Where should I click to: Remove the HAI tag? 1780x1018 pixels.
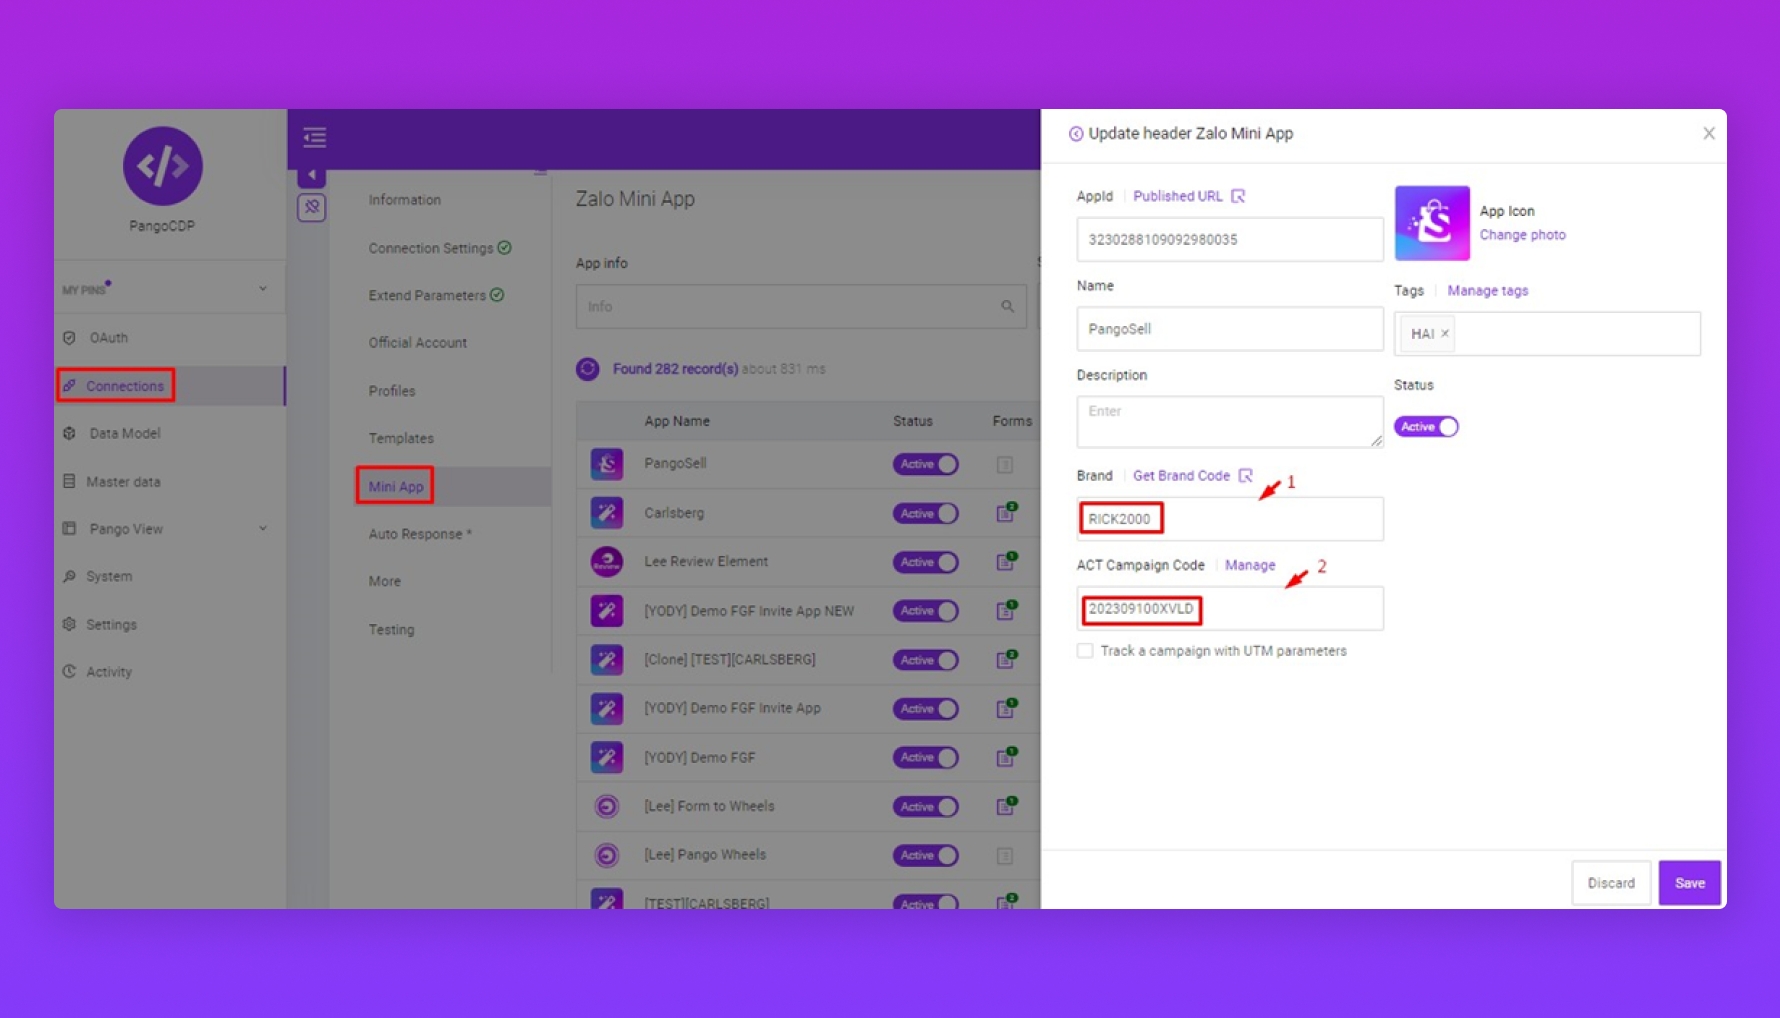(1444, 334)
